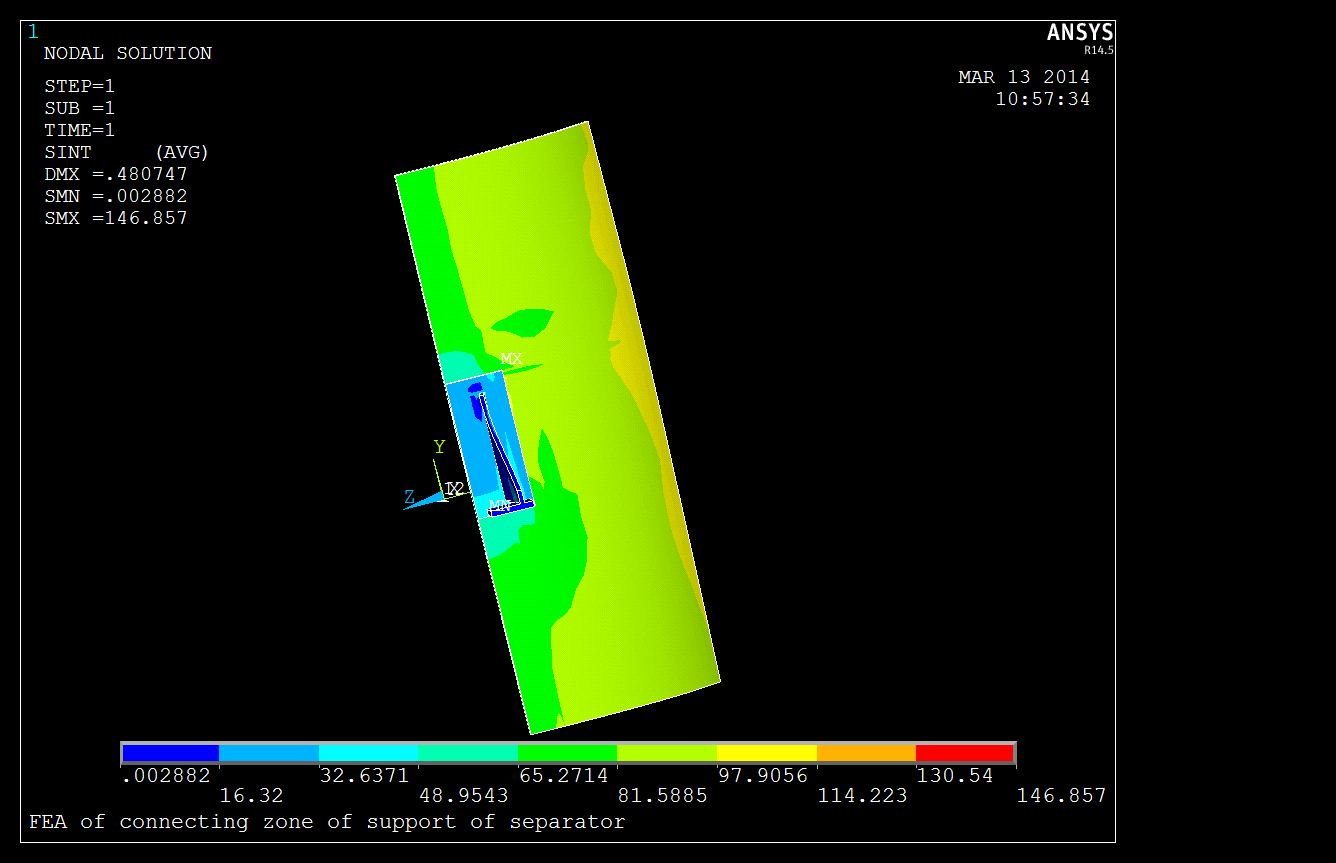This screenshot has width=1336, height=863.
Task: Click the MX maximum stress marker
Action: [511, 358]
